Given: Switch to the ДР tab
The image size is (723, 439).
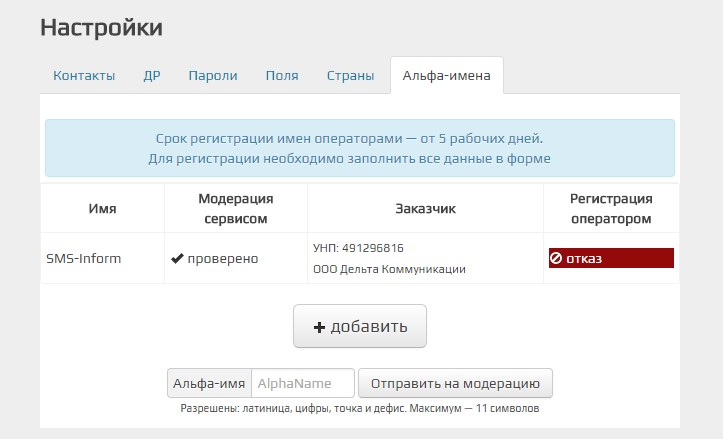Looking at the screenshot, I should point(152,76).
